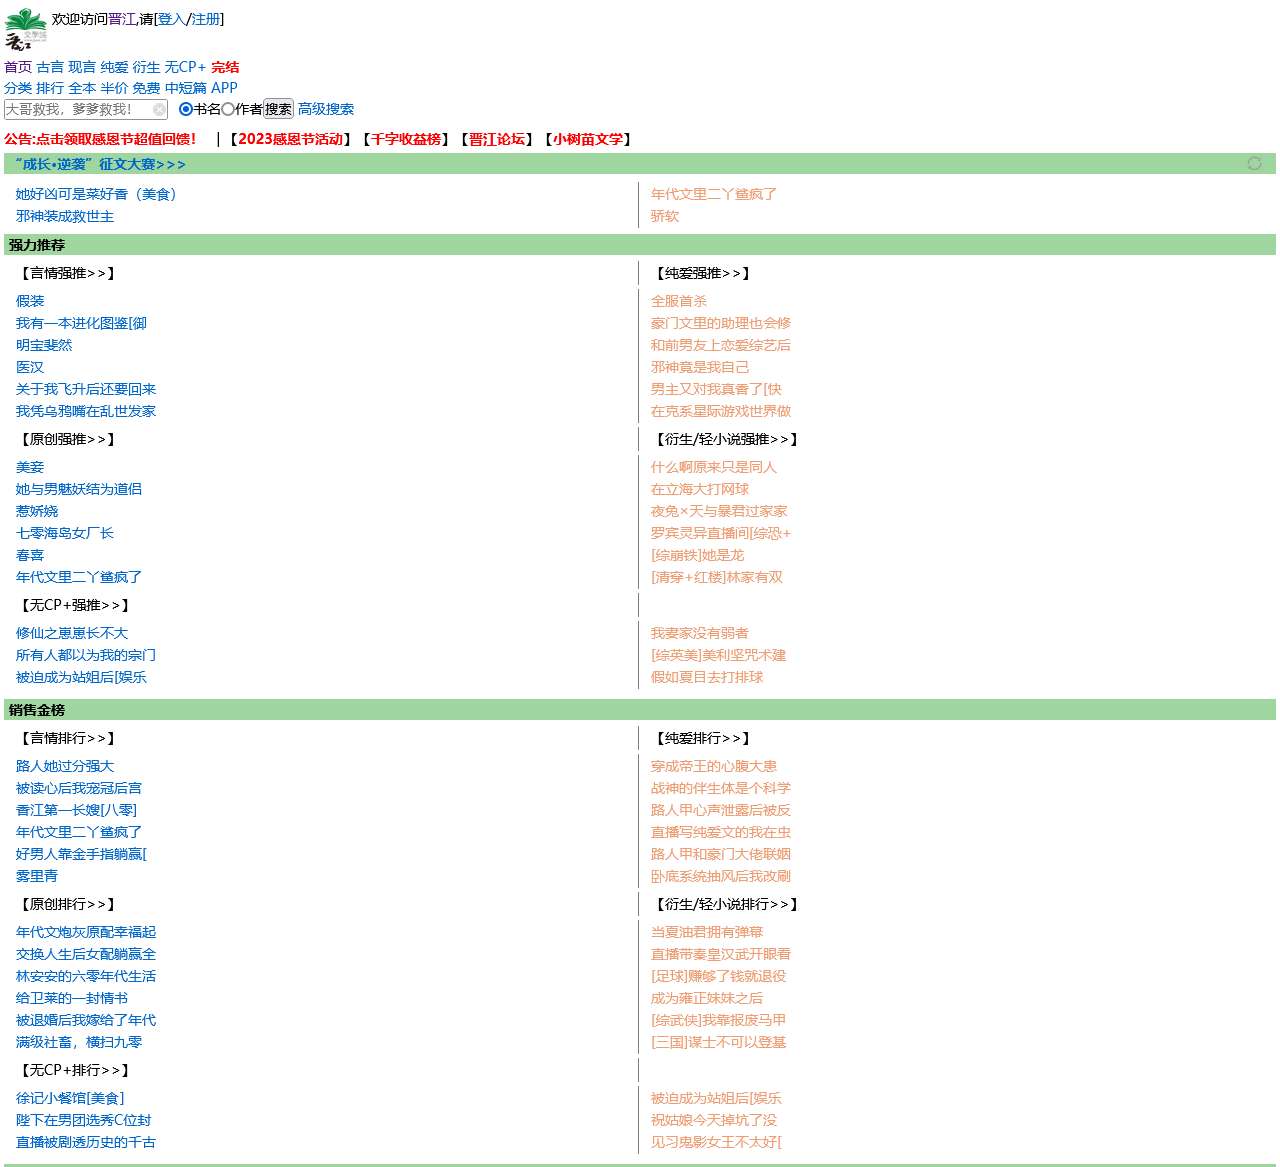Click the Jinjiang logo image
This screenshot has height=1167, width=1280.
[26, 29]
